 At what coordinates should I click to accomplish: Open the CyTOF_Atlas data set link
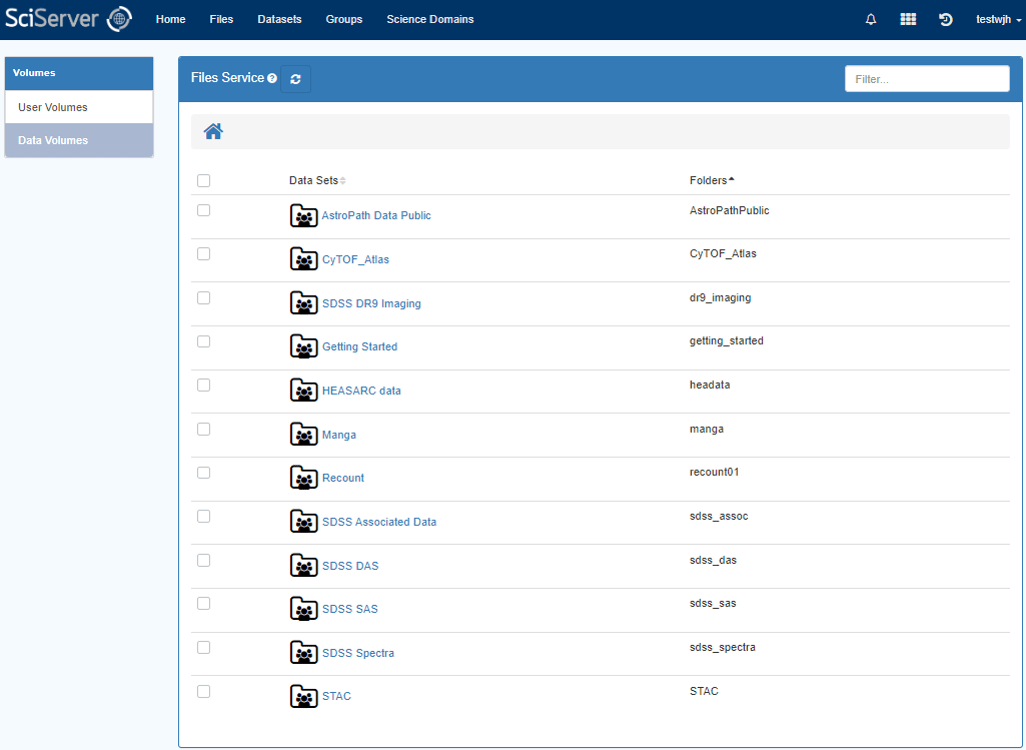click(355, 259)
